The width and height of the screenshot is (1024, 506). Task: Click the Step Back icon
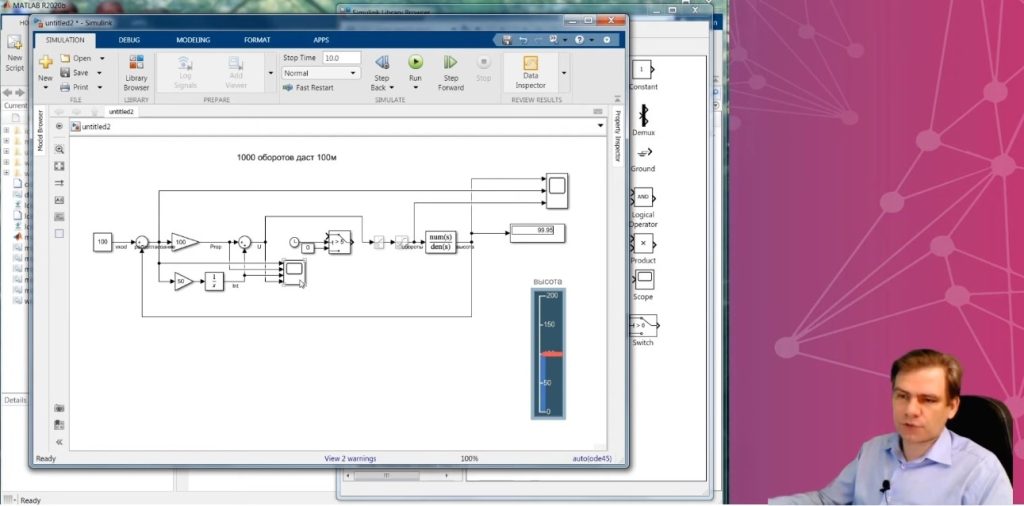[382, 62]
